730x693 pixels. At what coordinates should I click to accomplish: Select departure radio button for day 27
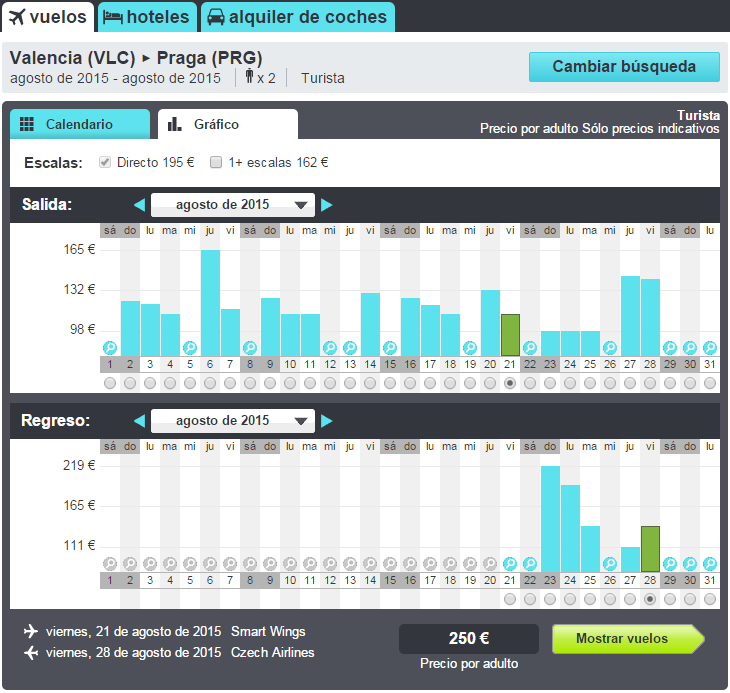630,383
